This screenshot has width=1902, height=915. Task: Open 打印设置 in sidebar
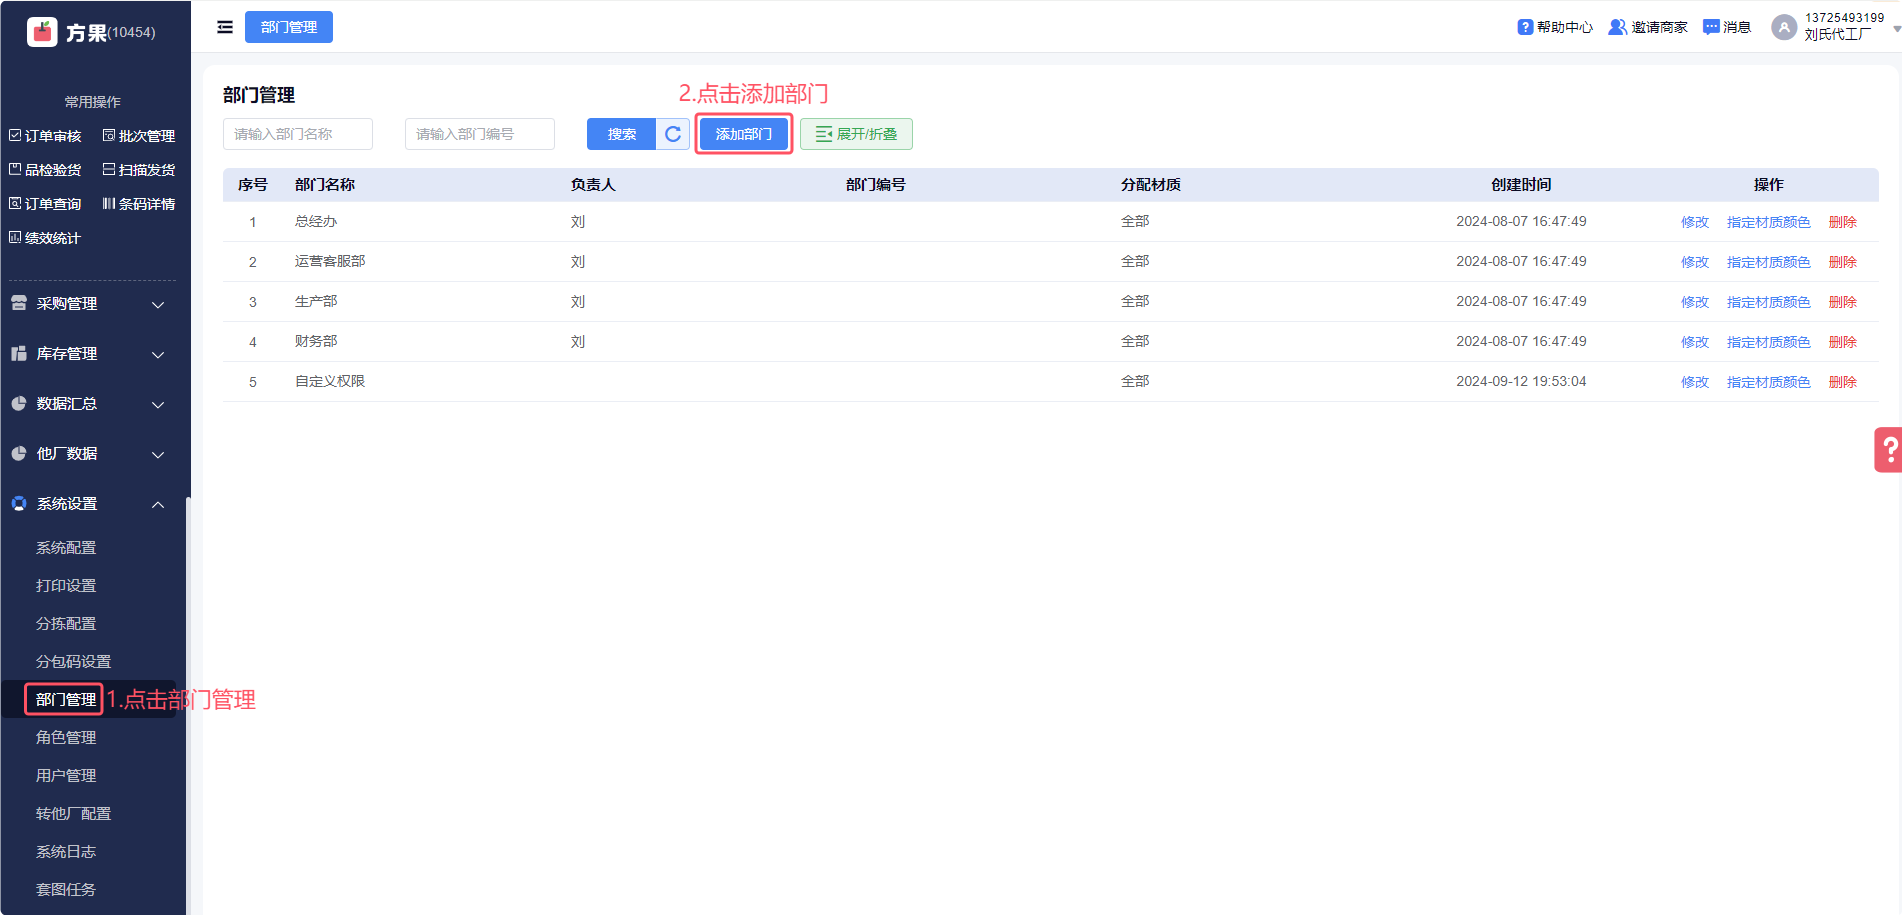(x=66, y=586)
